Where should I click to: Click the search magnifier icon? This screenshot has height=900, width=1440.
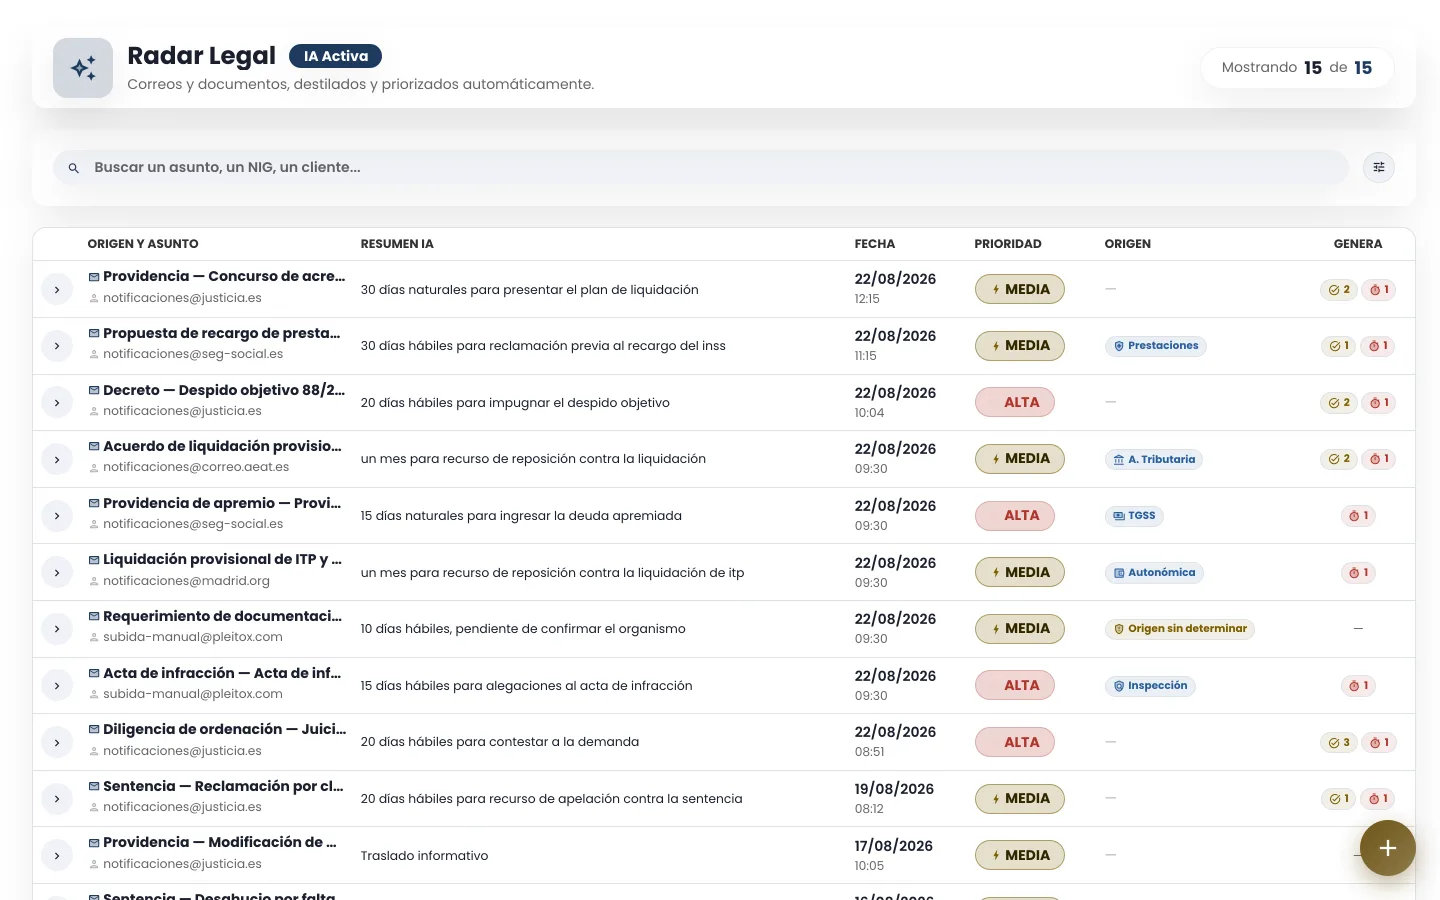coord(73,168)
